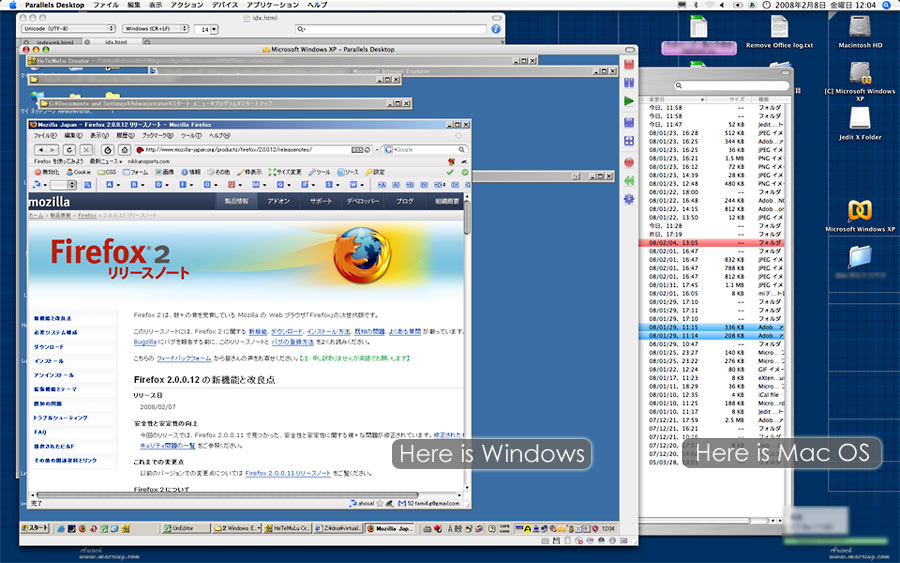Screen dimensions: 900x563
Task: Click the green rewind arrows in Parallels sidebar
Action: (629, 181)
